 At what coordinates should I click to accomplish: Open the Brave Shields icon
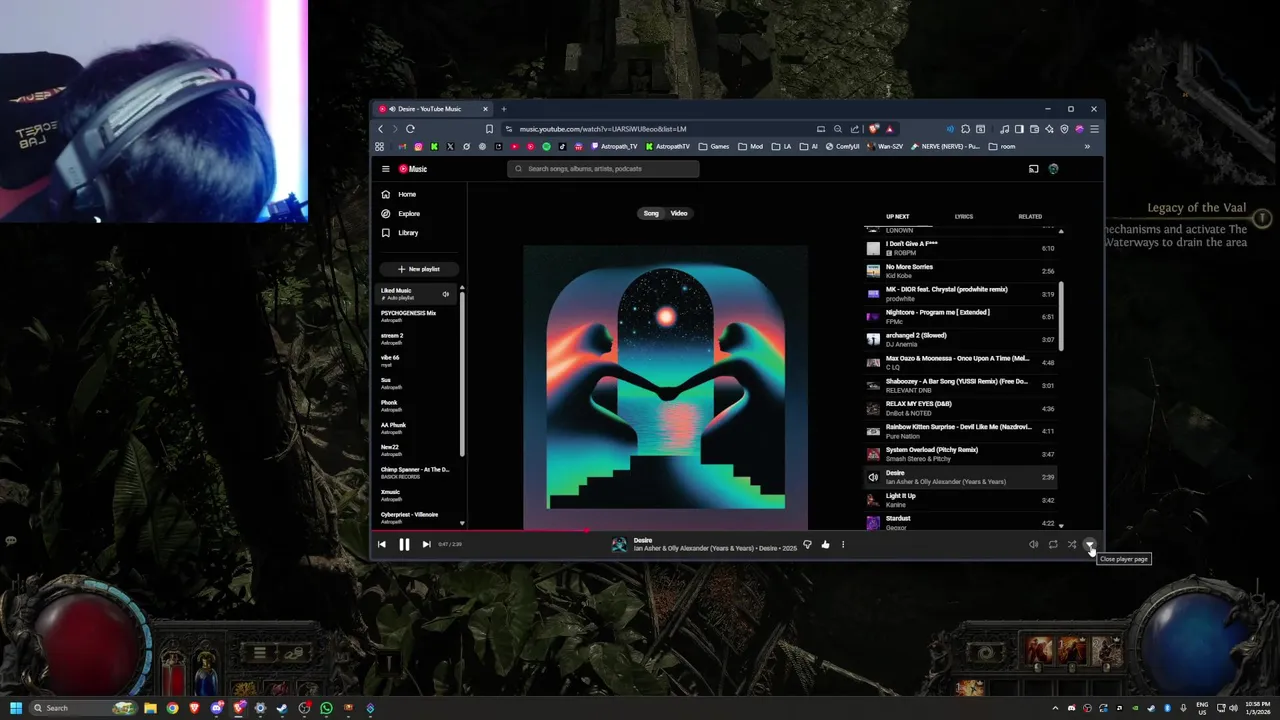(874, 129)
